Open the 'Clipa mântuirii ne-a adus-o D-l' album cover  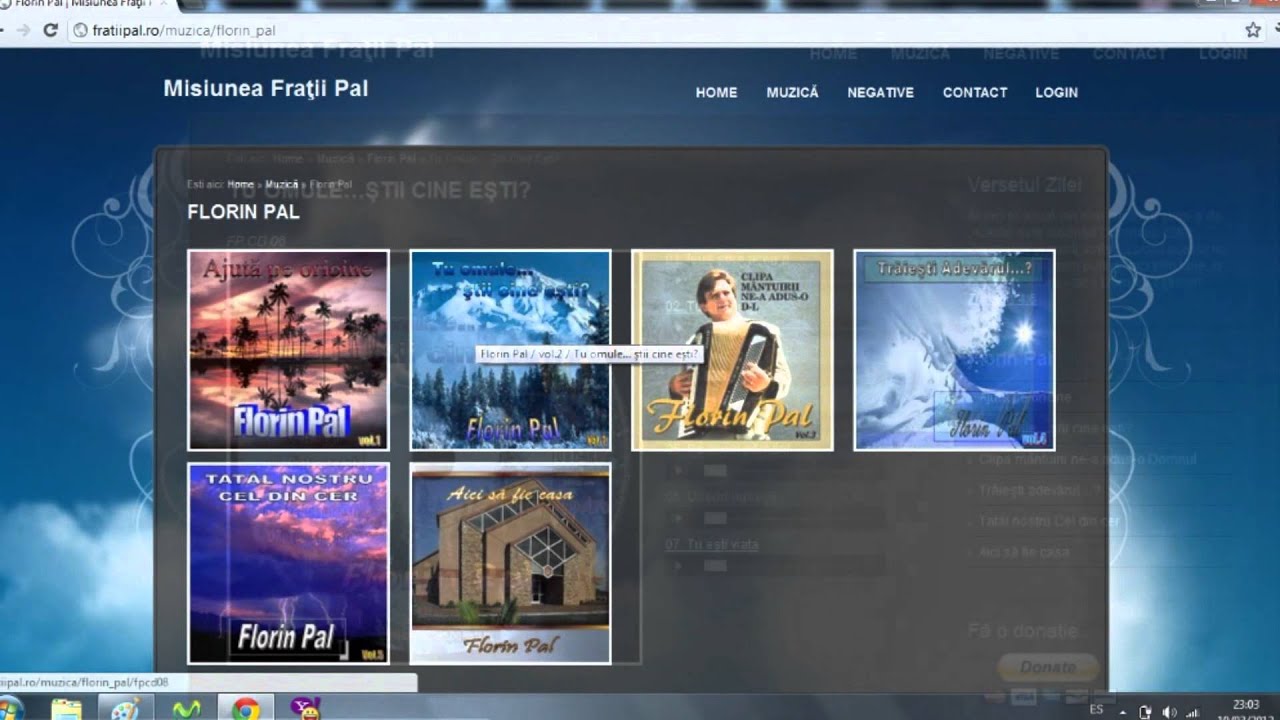pos(732,350)
